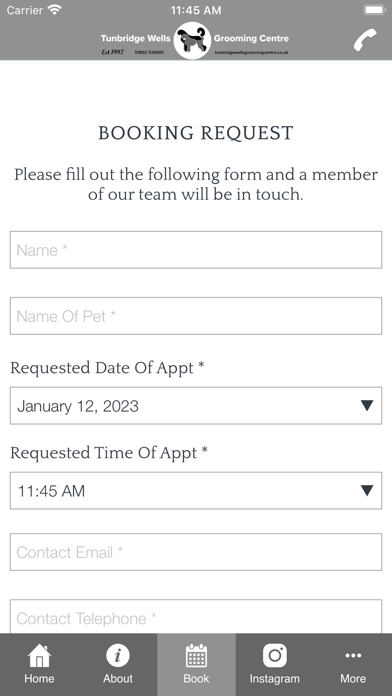Switch to the About tab label
Image resolution: width=392 pixels, height=696 pixels.
118,678
